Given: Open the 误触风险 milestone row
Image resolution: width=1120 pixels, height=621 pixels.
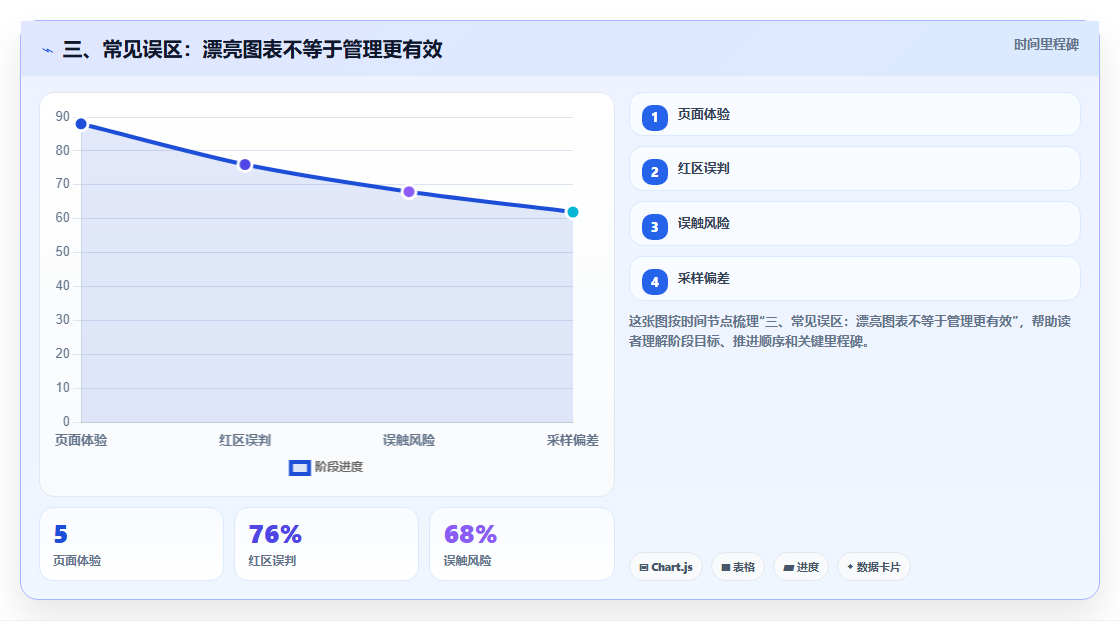Looking at the screenshot, I should [854, 224].
